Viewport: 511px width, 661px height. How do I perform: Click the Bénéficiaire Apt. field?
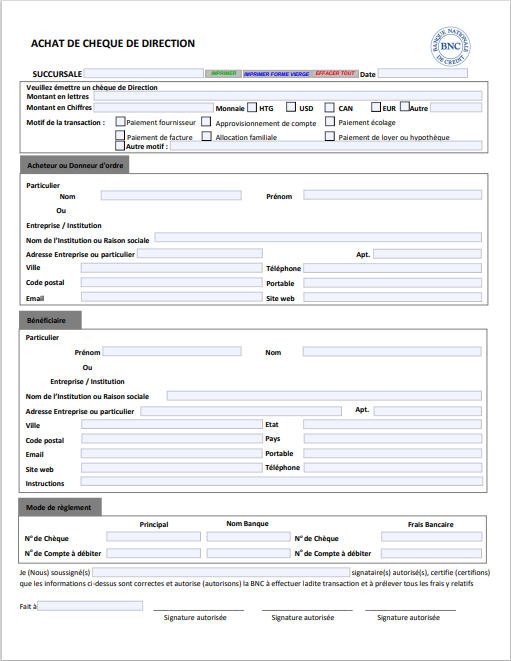click(x=428, y=411)
